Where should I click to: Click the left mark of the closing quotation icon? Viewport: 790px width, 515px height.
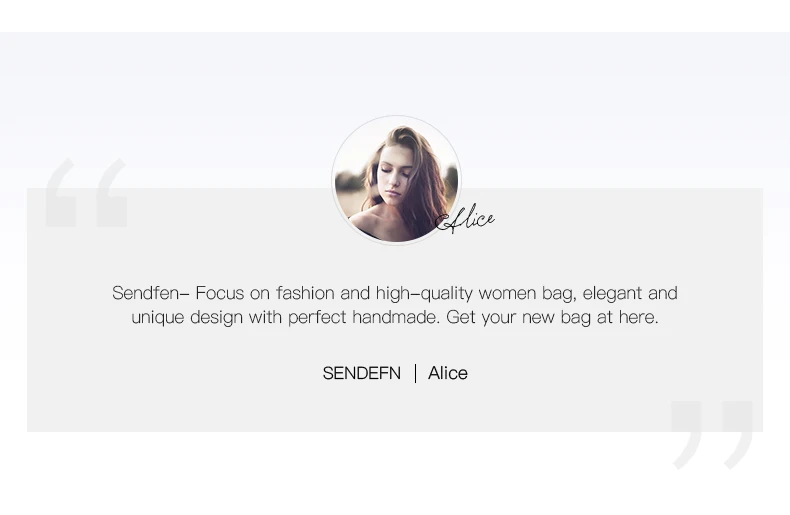[x=686, y=435]
